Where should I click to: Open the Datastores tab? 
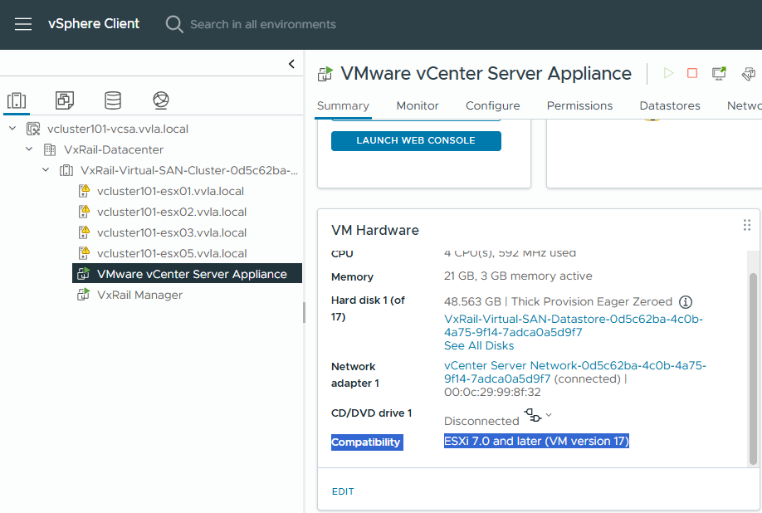pyautogui.click(x=670, y=106)
